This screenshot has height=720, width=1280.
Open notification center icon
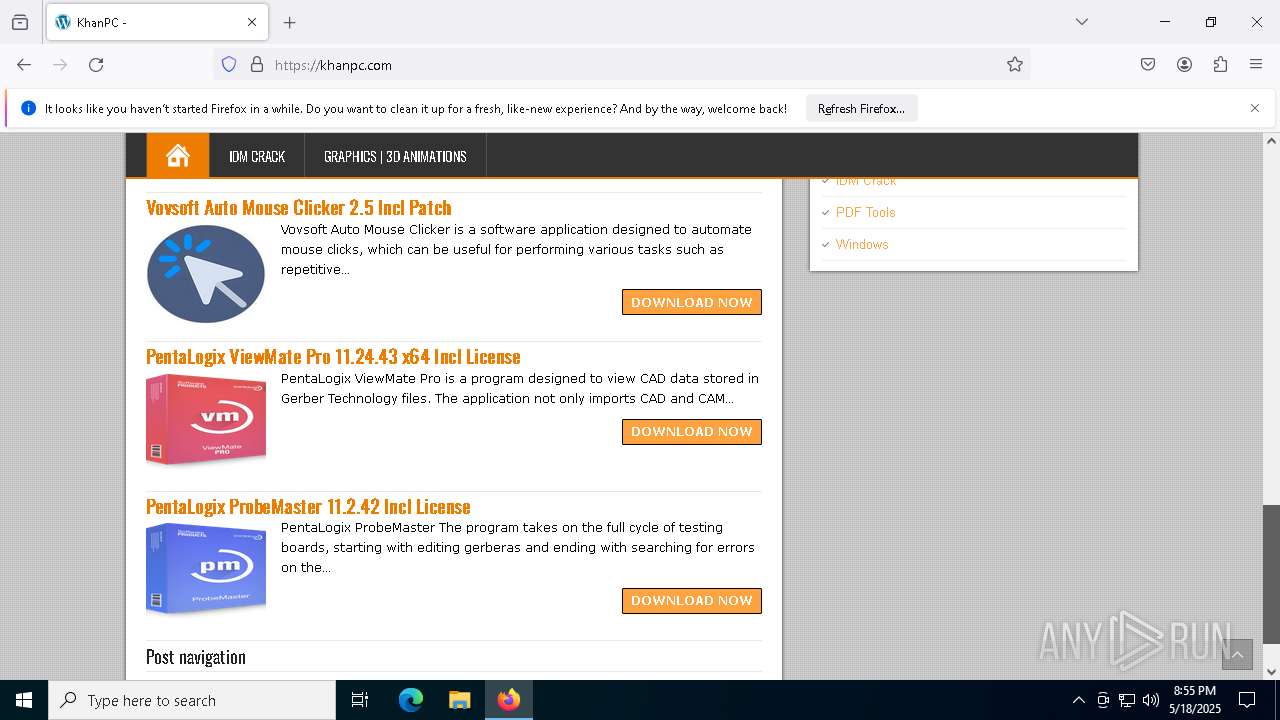click(x=1247, y=700)
